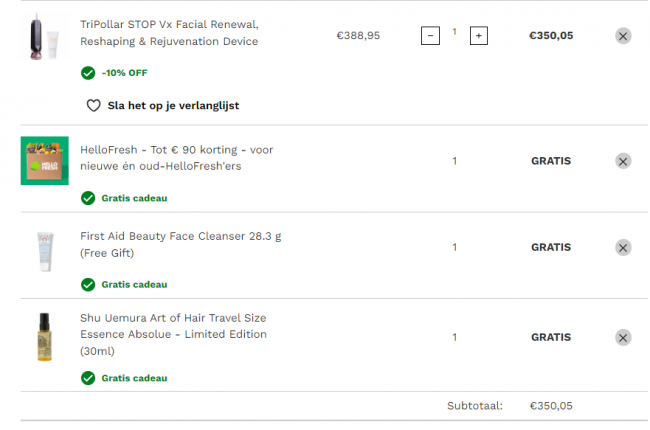Remove the HelloFresh free gift item
This screenshot has height=430, width=650.
(623, 161)
